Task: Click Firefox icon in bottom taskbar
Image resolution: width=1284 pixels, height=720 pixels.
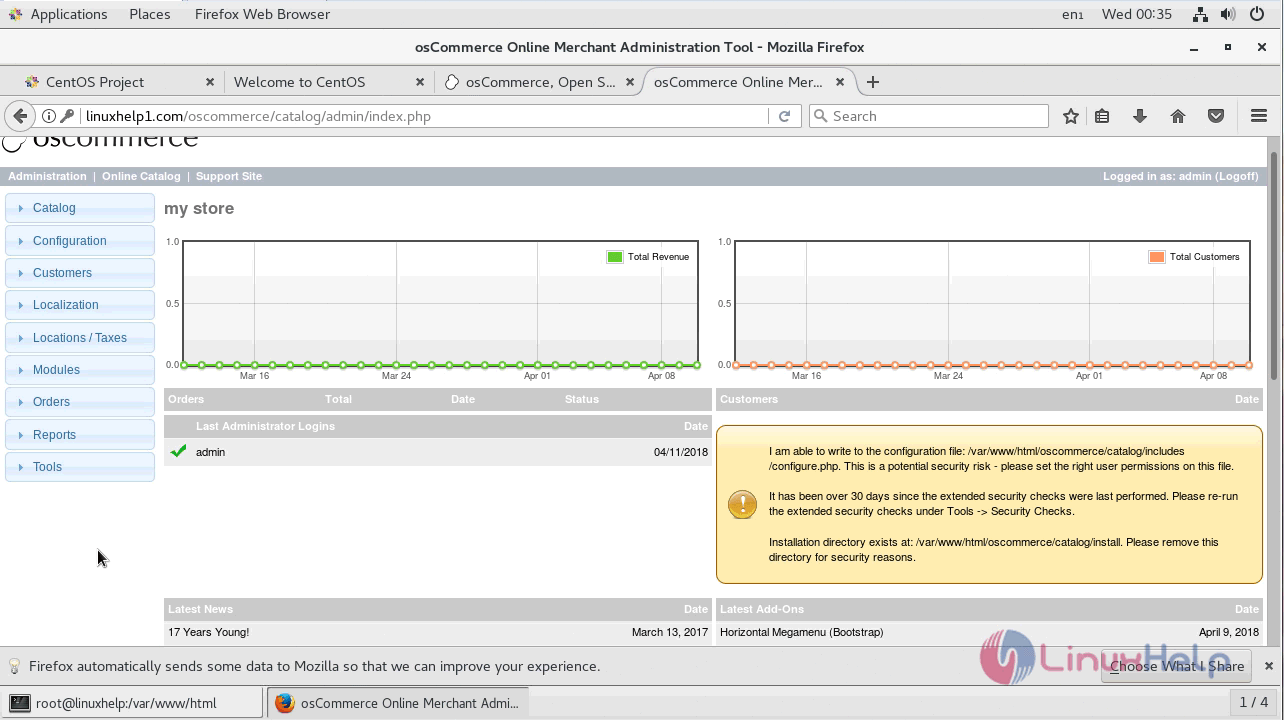Action: coord(284,703)
